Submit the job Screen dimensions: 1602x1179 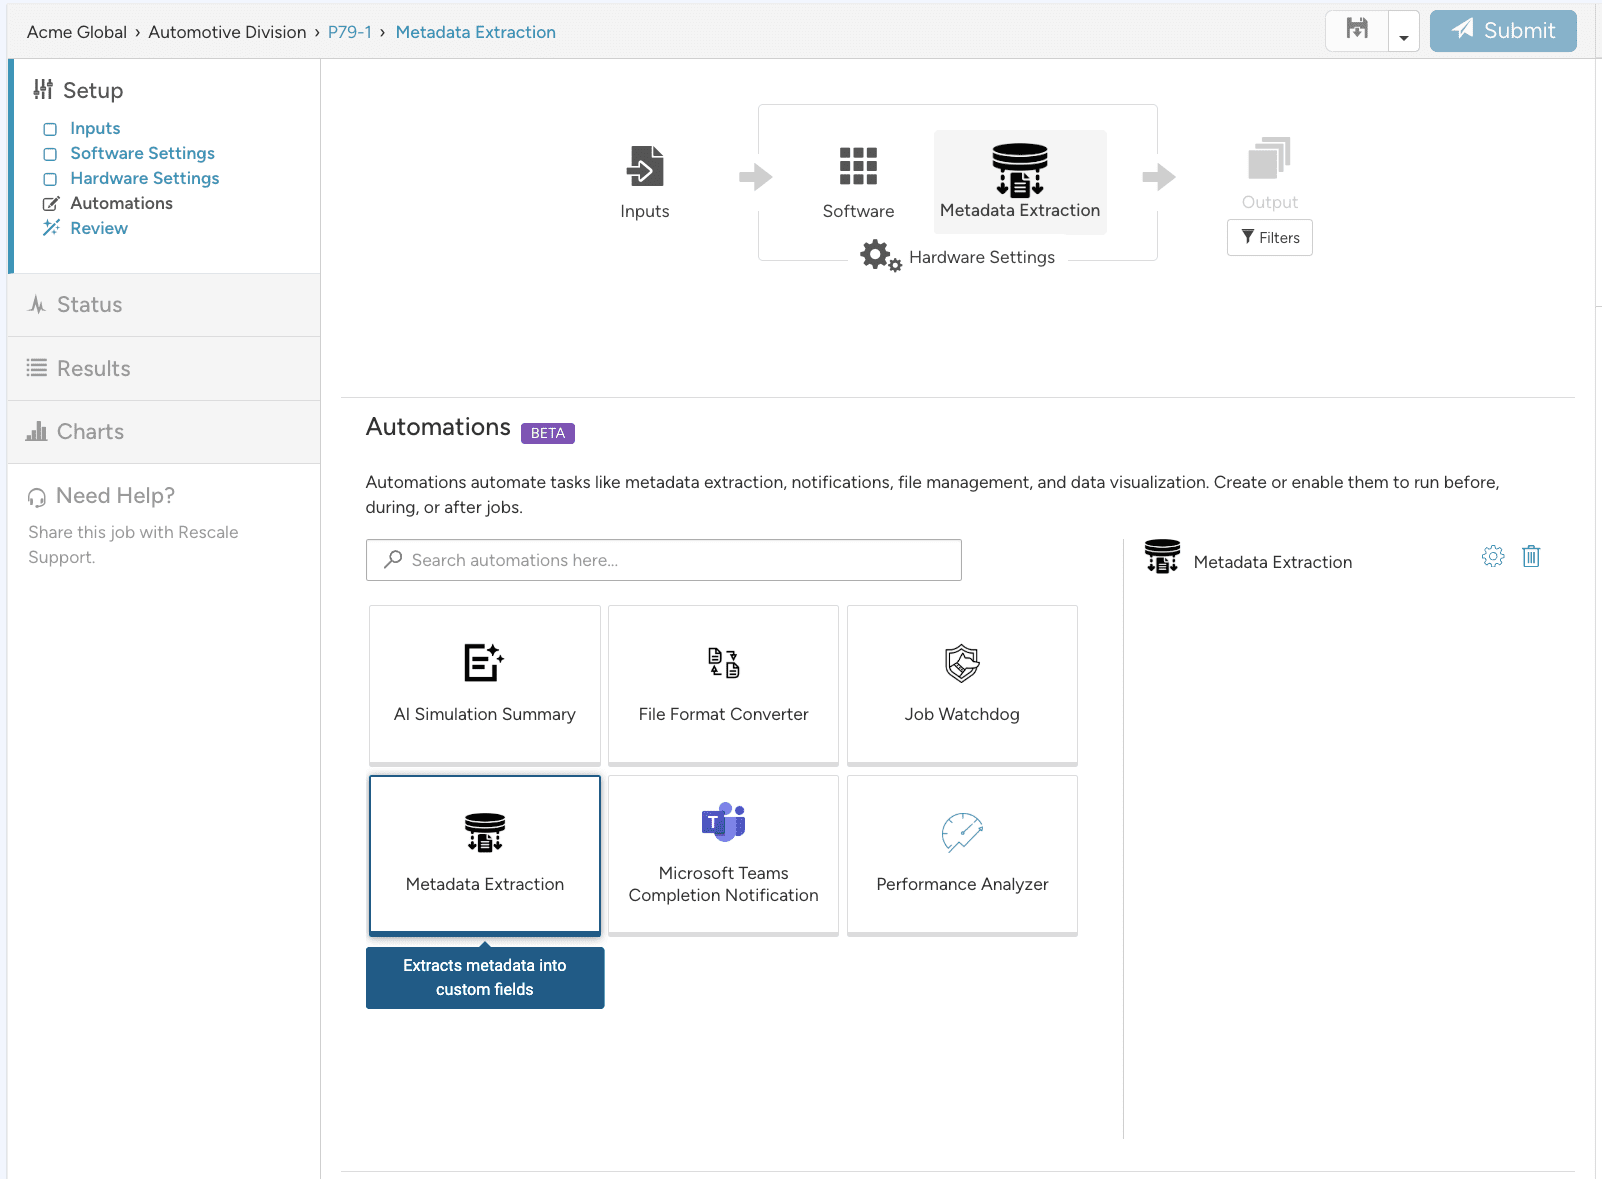coord(1503,31)
